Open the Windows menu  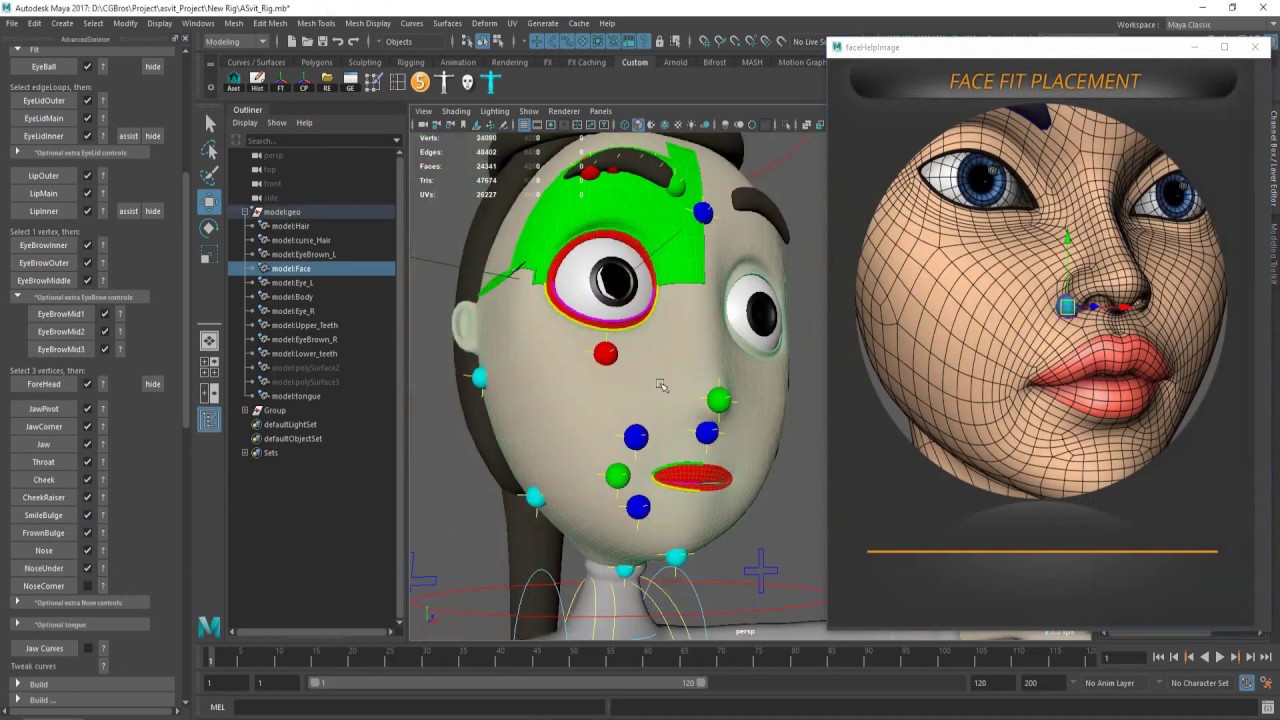tap(198, 23)
